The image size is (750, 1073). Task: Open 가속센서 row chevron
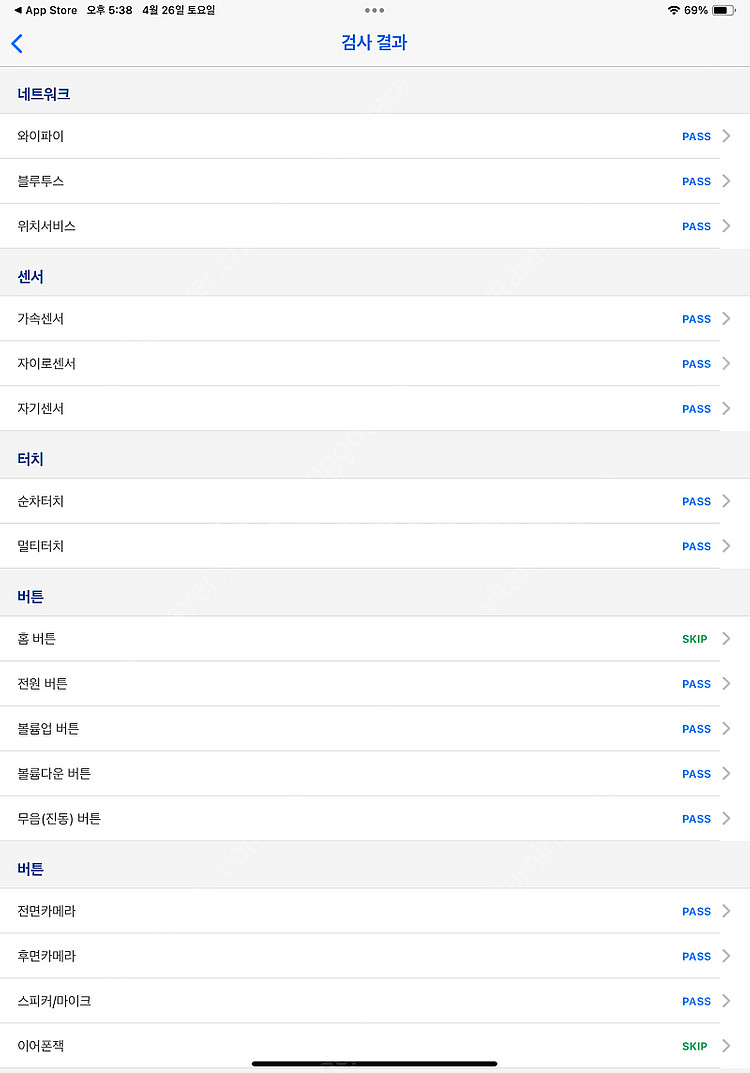point(726,319)
